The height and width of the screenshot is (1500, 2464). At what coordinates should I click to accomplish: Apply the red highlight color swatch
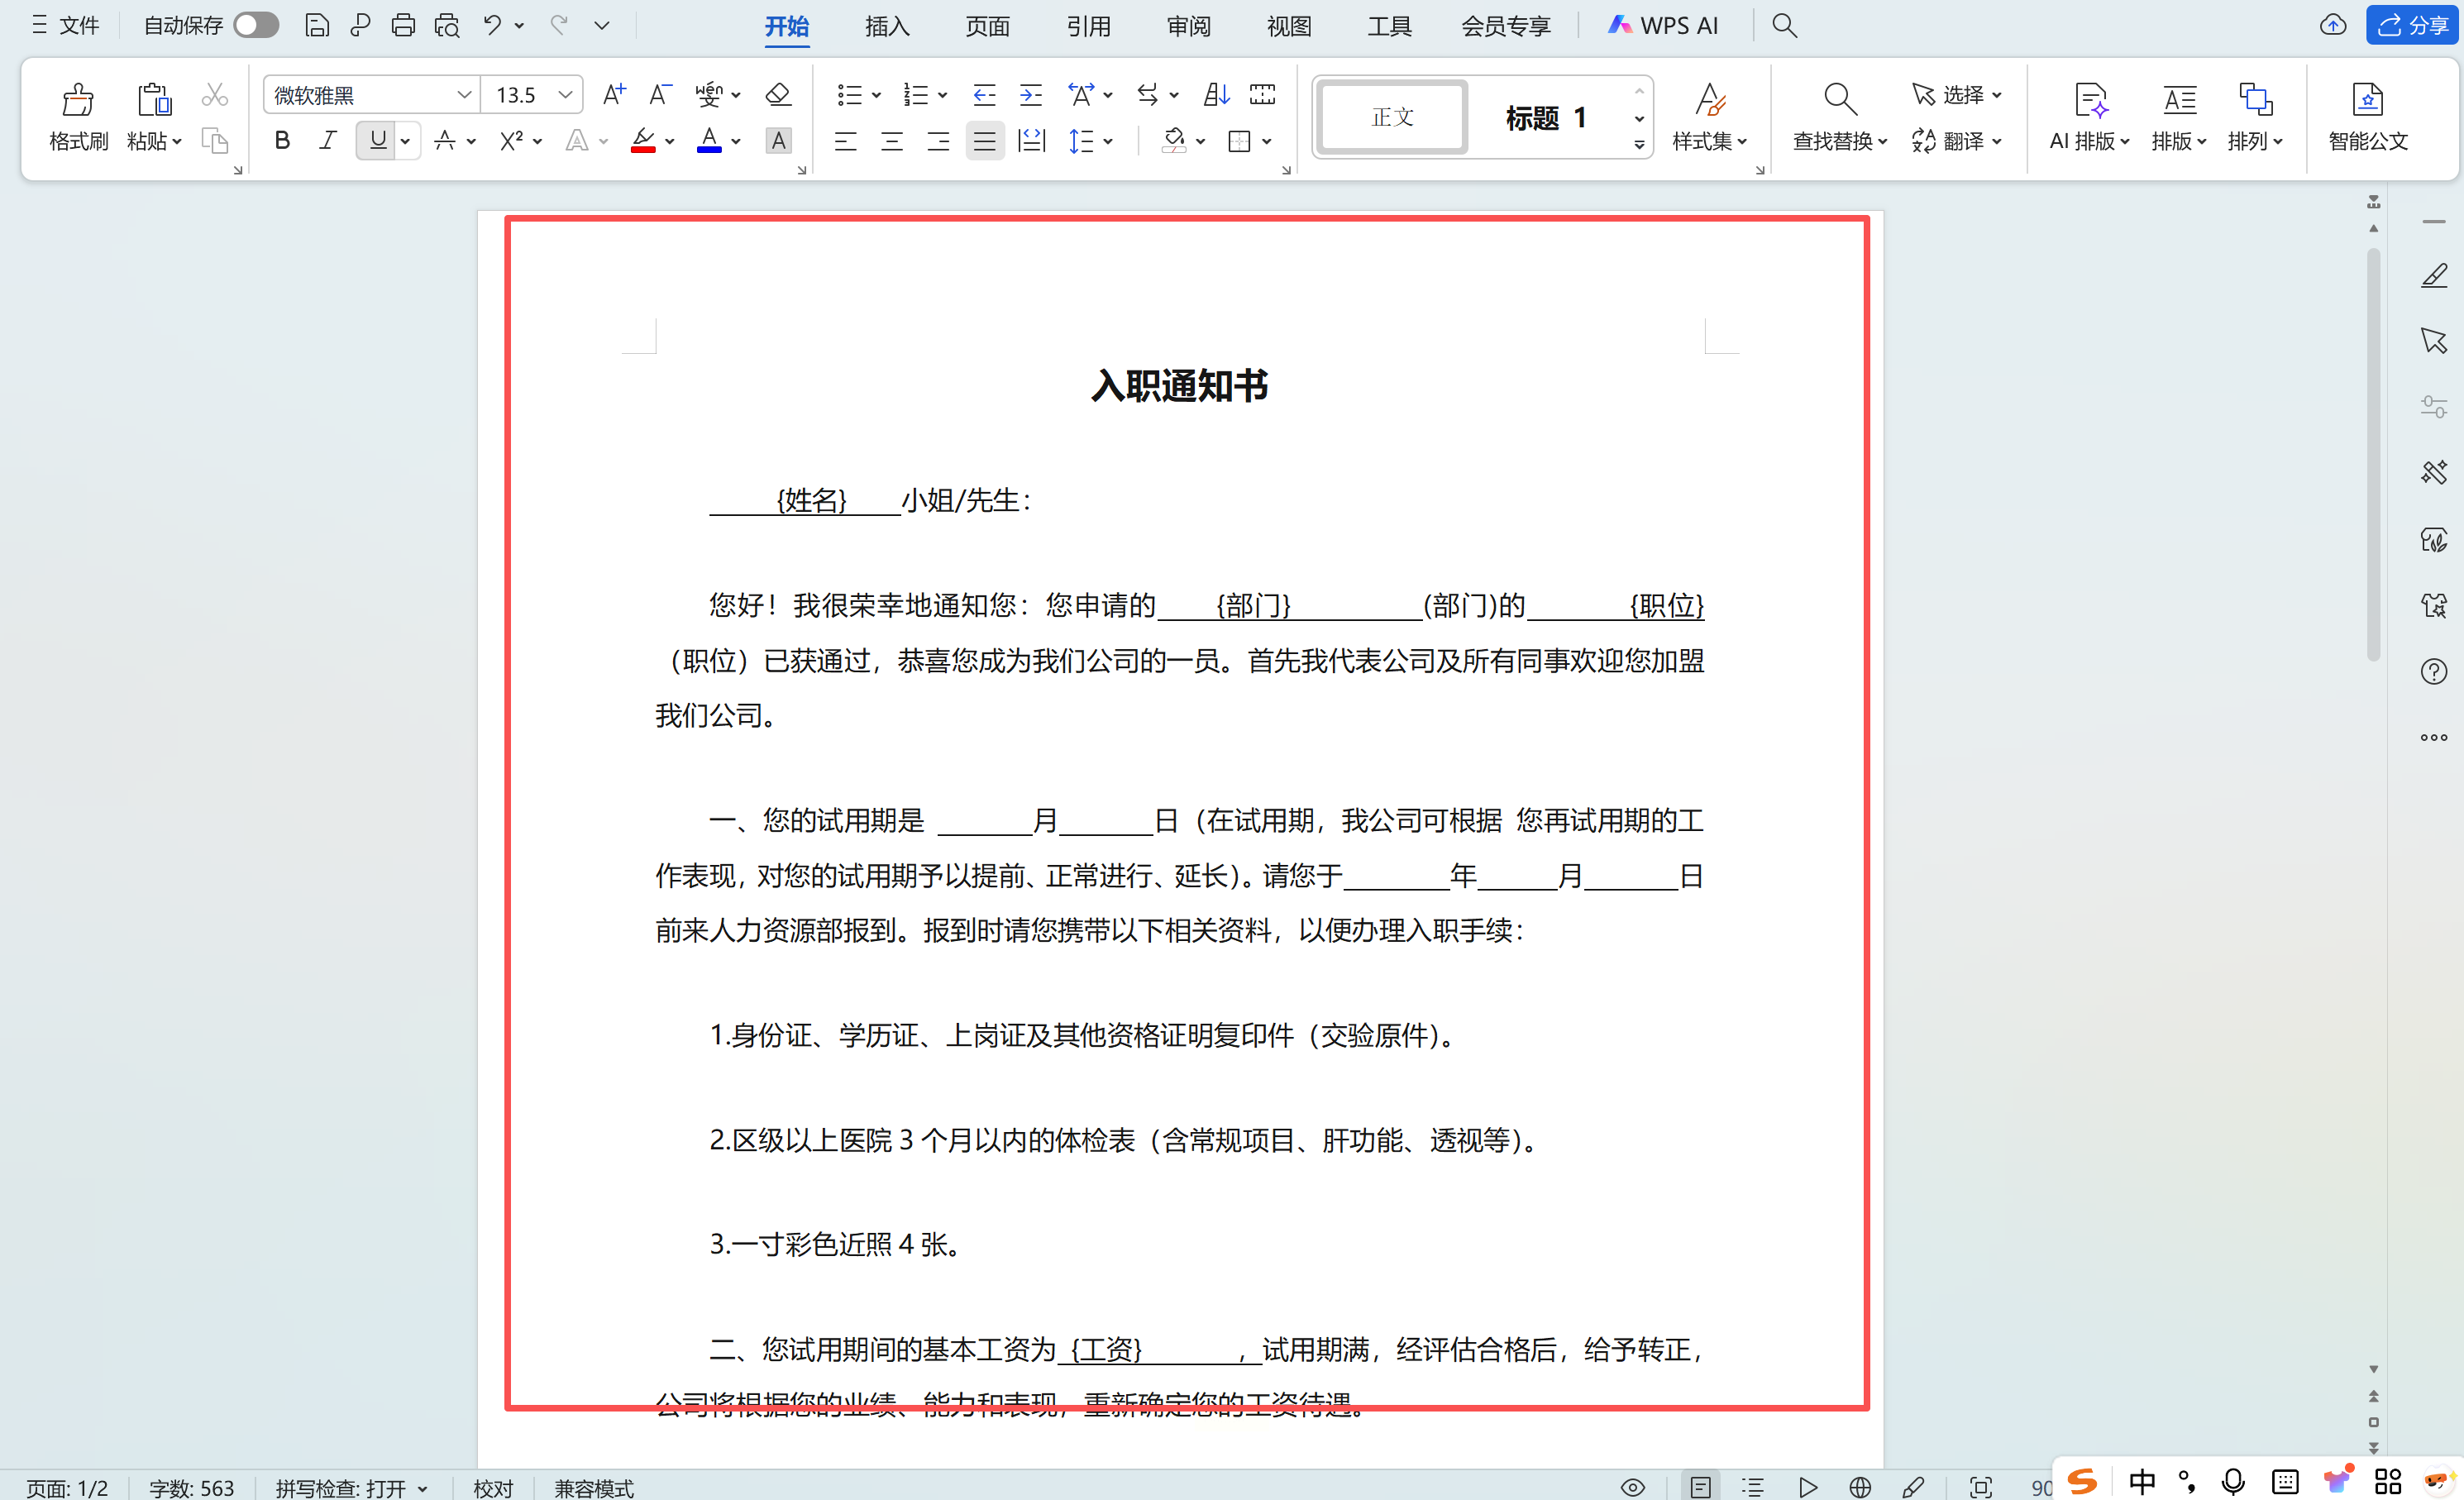tap(643, 142)
